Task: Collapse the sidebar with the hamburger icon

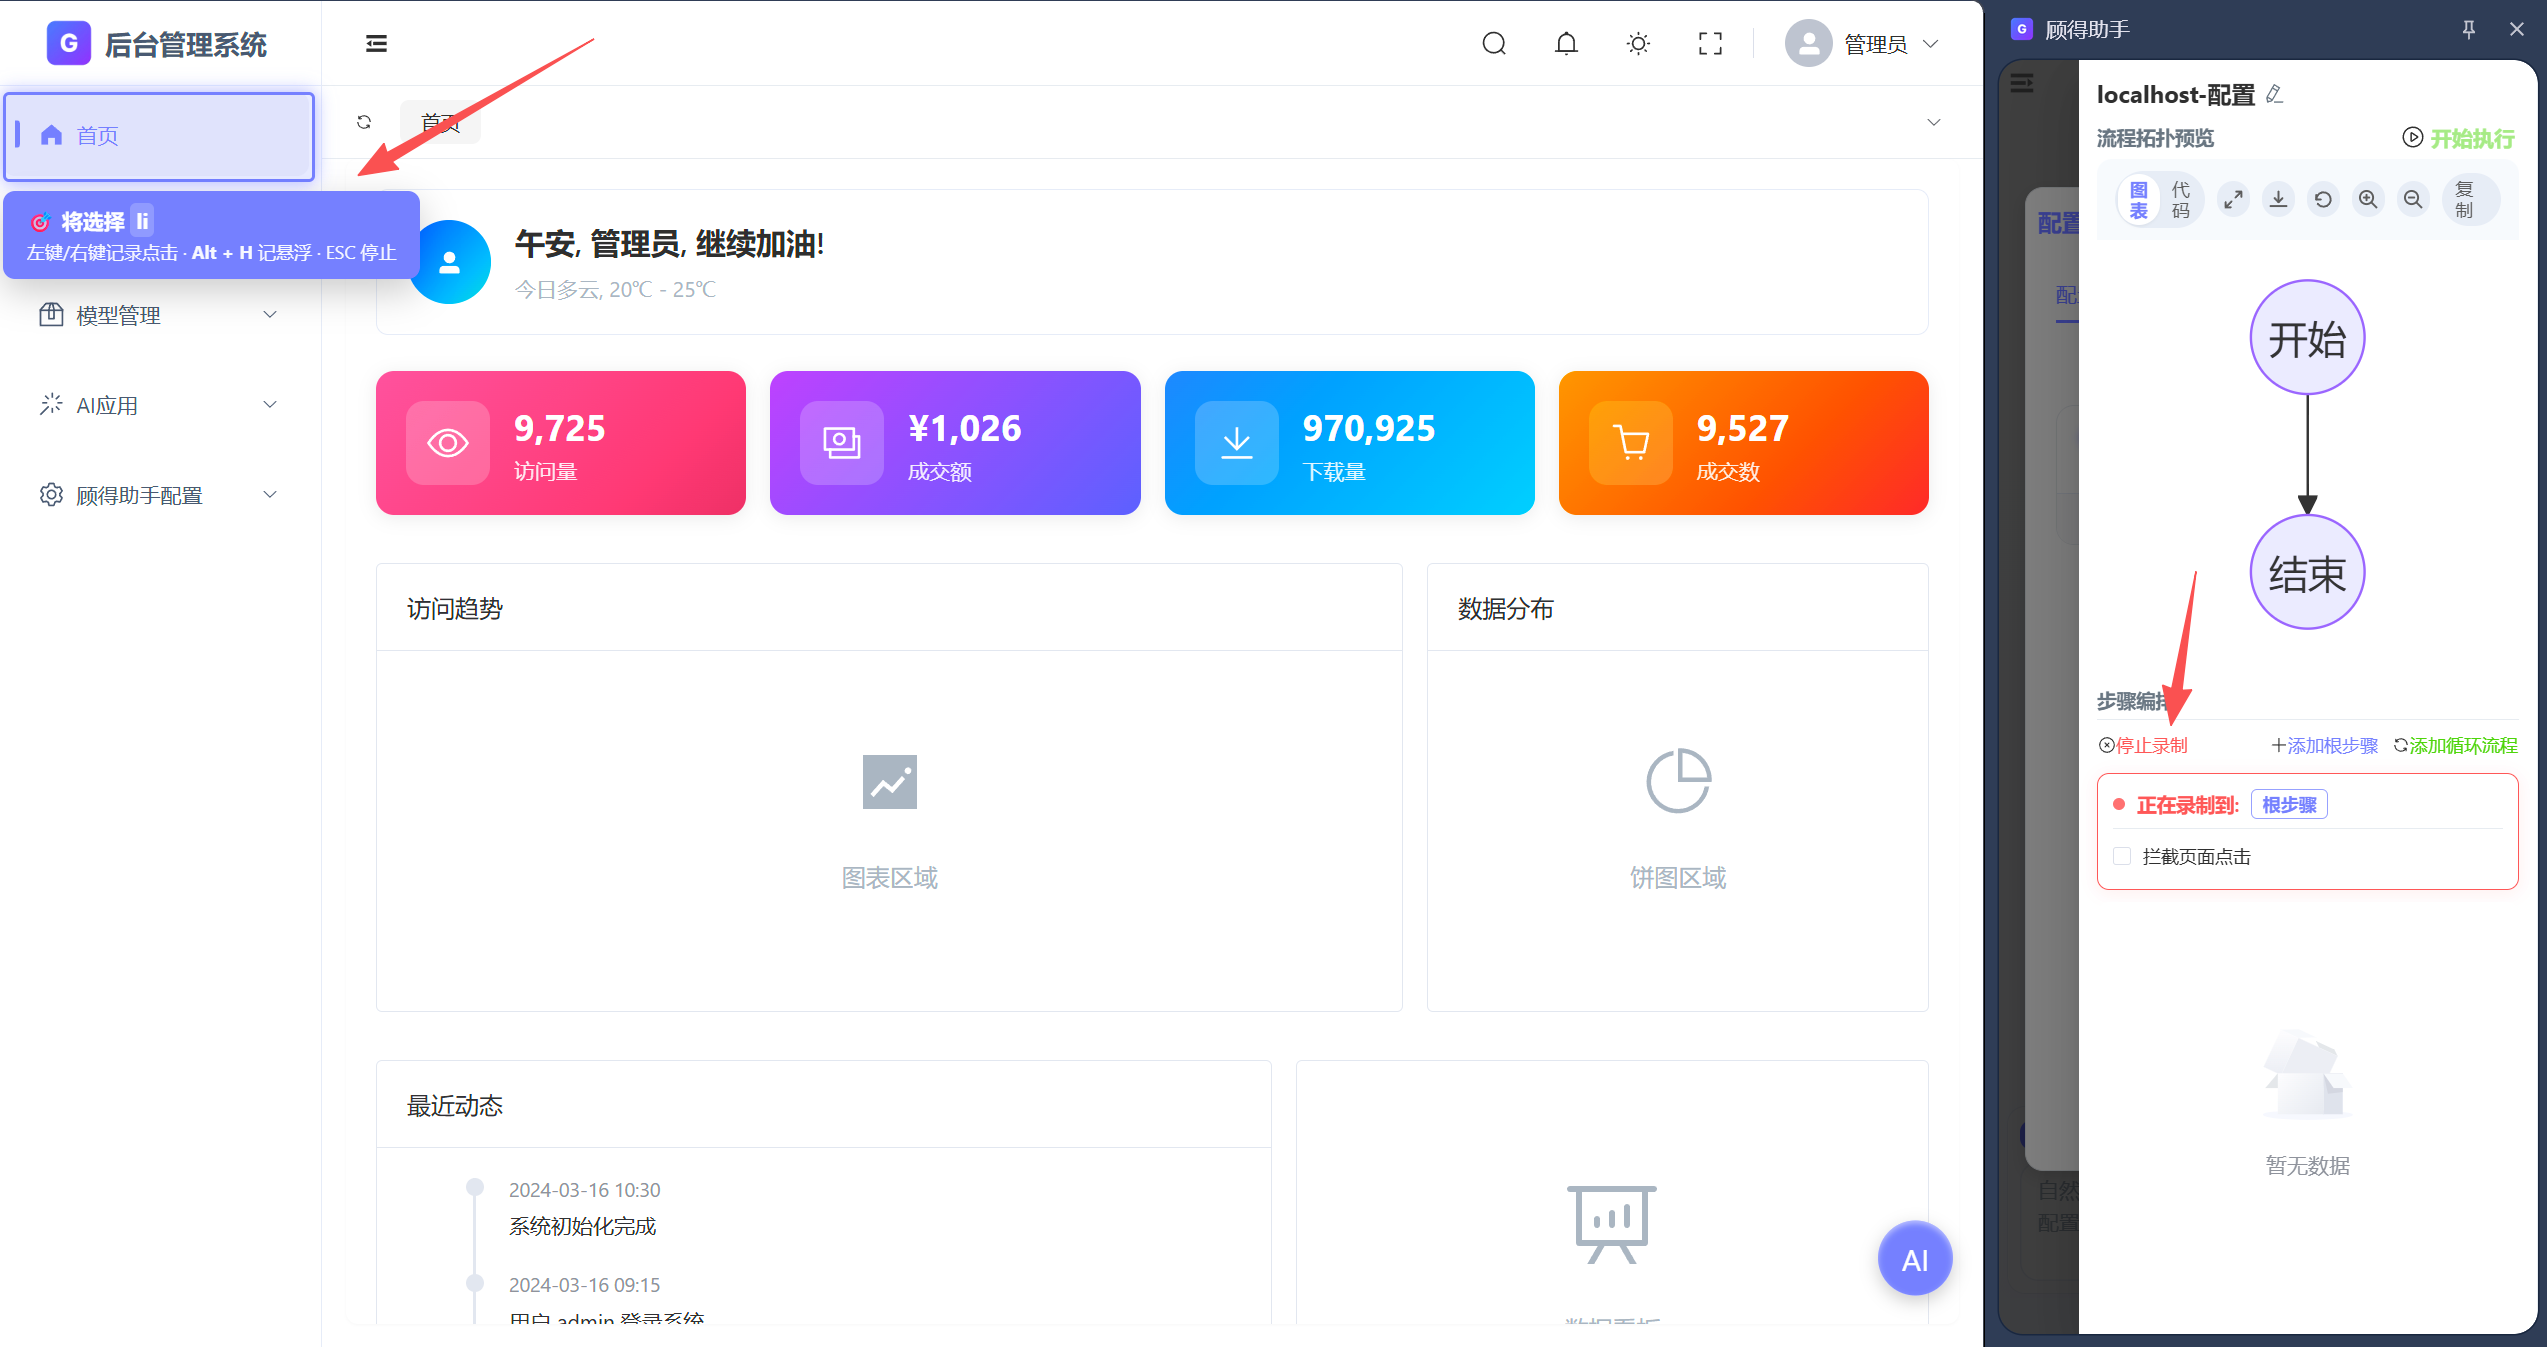Action: pos(376,43)
